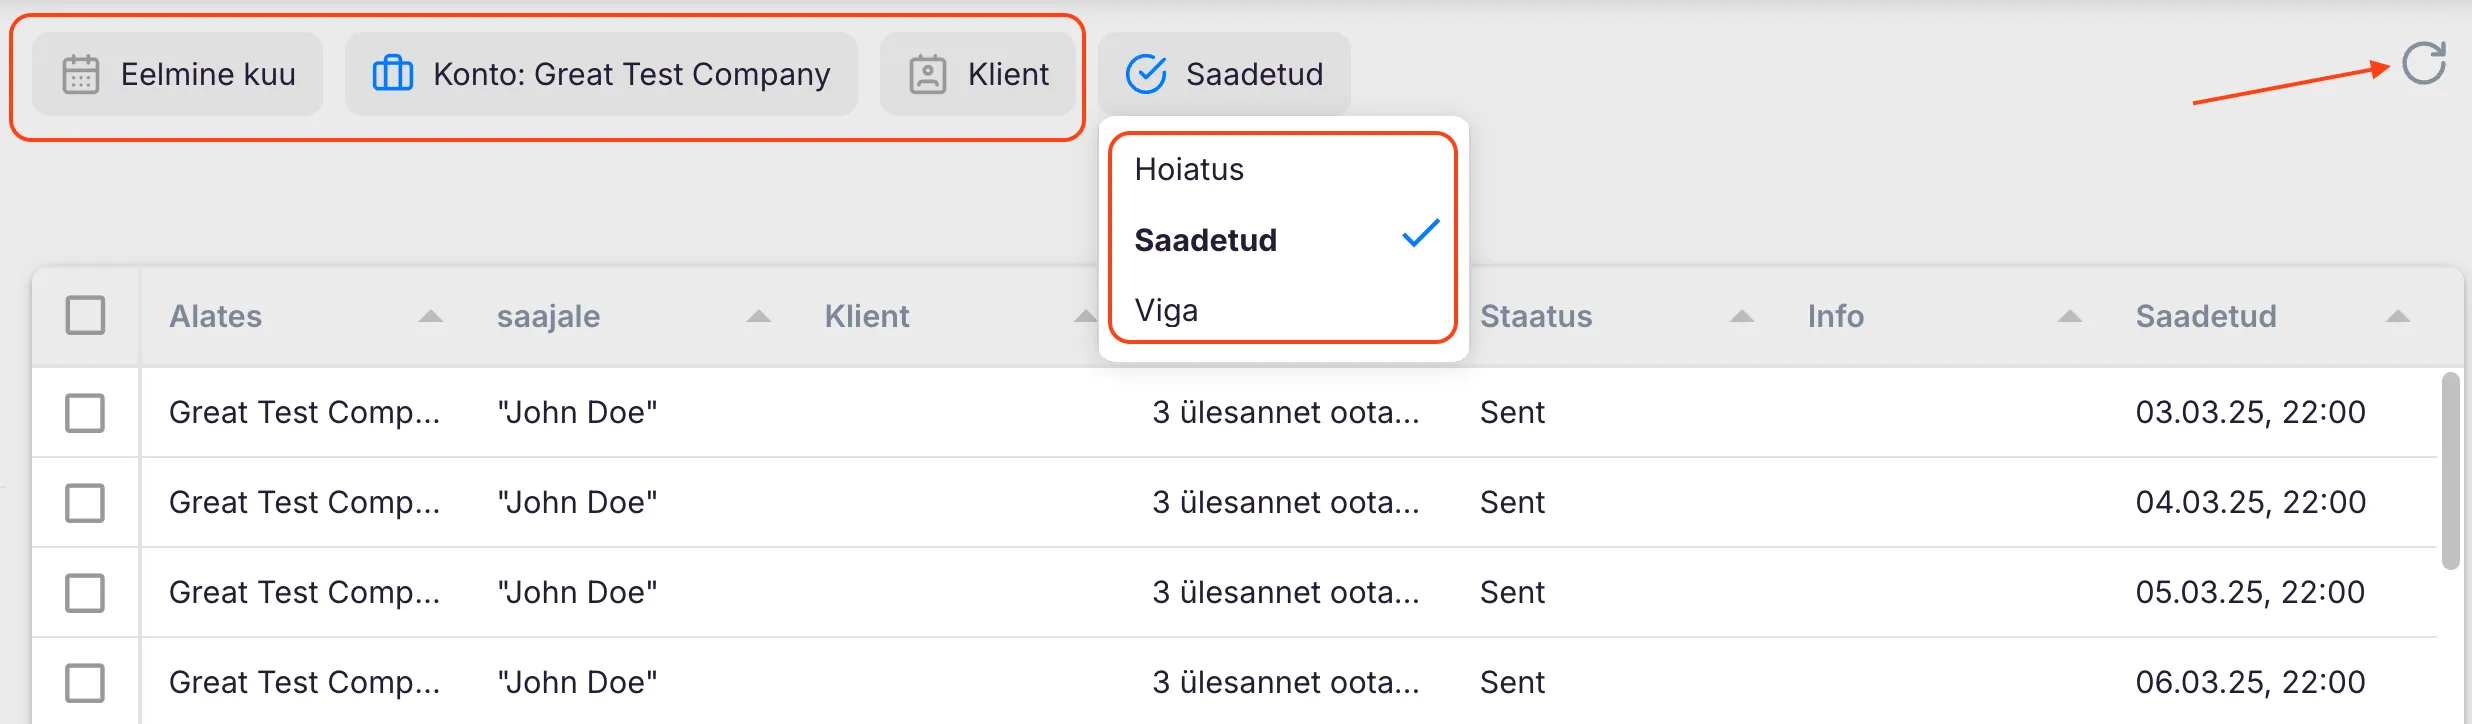Click the refresh icon at top right
The height and width of the screenshot is (724, 2472).
(2423, 64)
